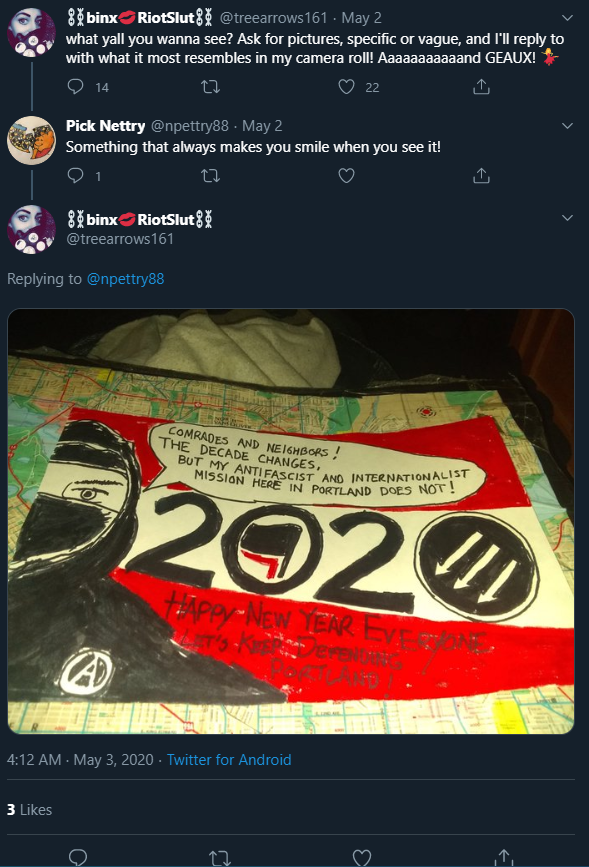The width and height of the screenshot is (589, 867).
Task: Open the Twitter for Android link
Action: pos(229,760)
